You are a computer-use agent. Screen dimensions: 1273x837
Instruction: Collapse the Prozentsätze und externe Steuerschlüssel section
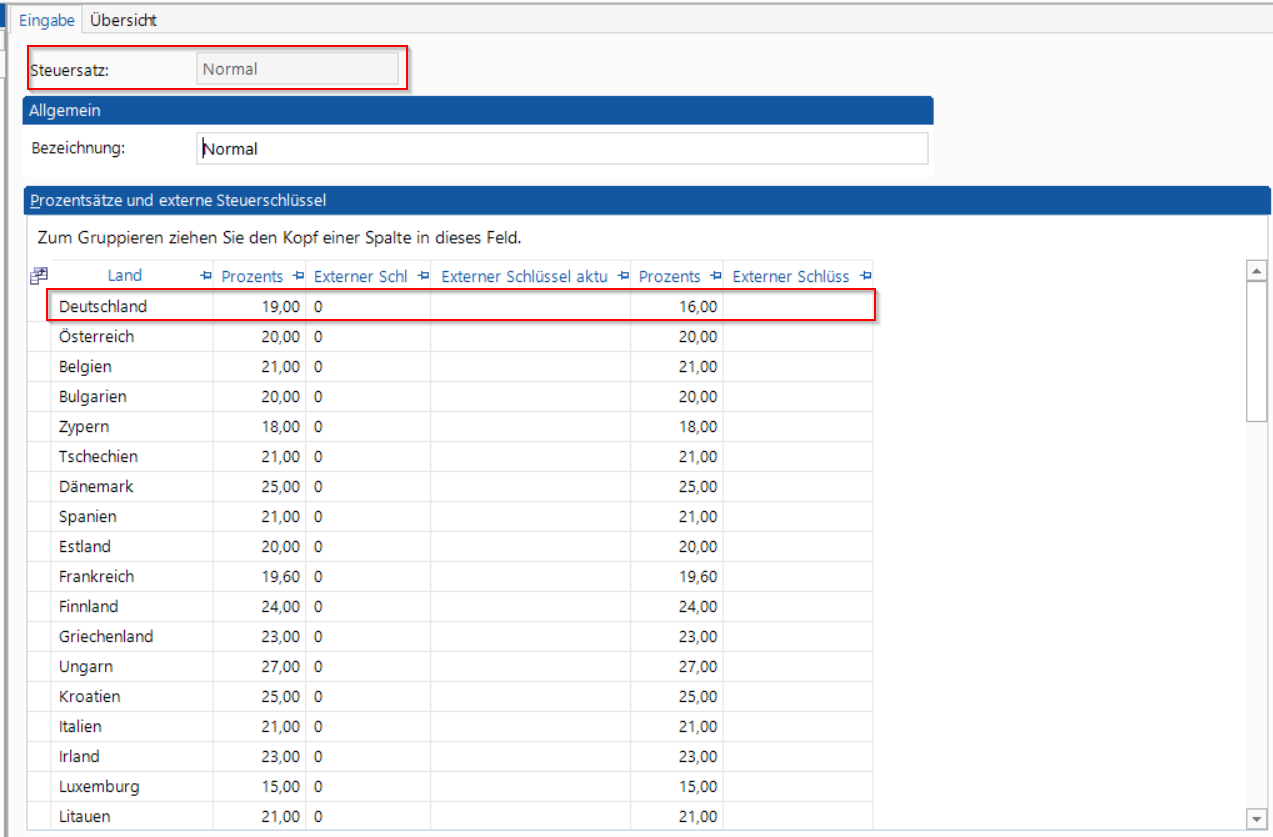[645, 200]
